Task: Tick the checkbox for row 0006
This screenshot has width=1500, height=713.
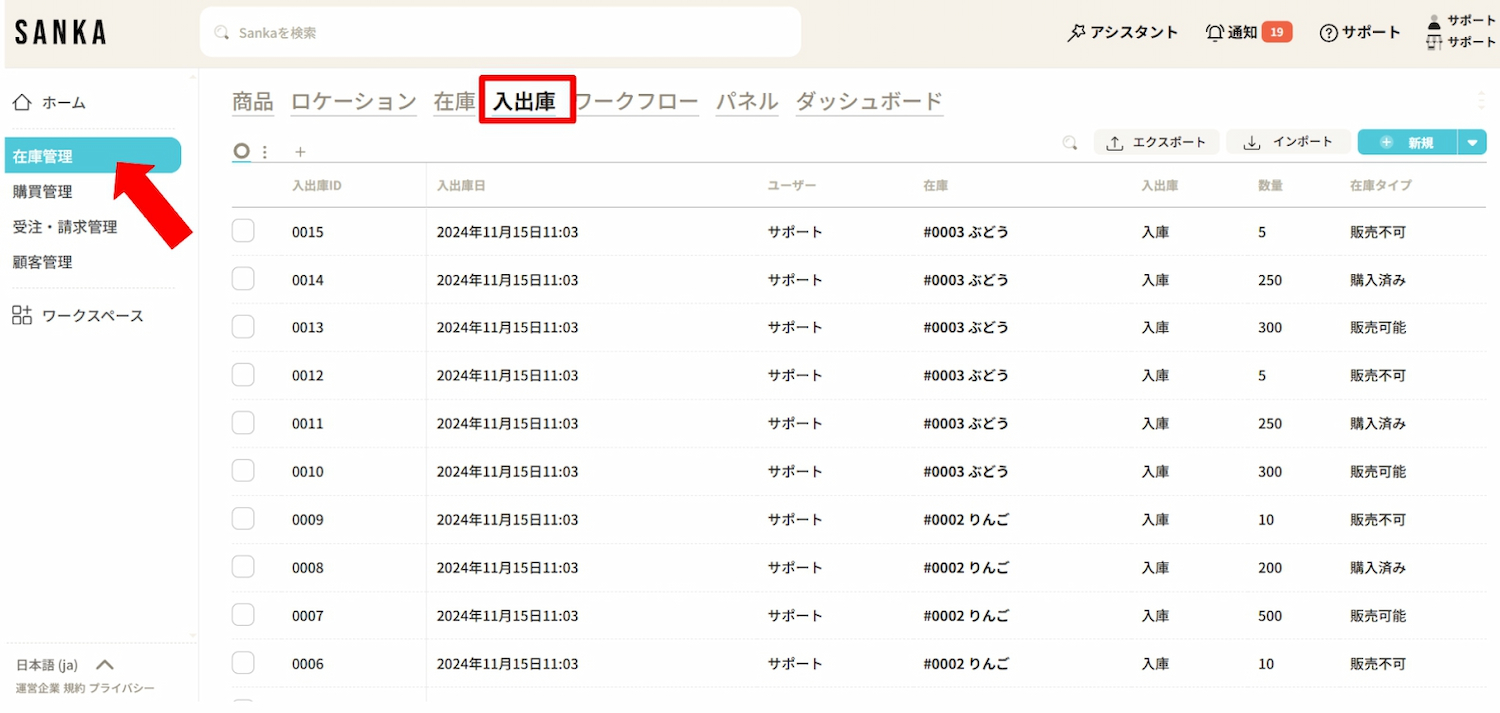Action: coord(243,663)
